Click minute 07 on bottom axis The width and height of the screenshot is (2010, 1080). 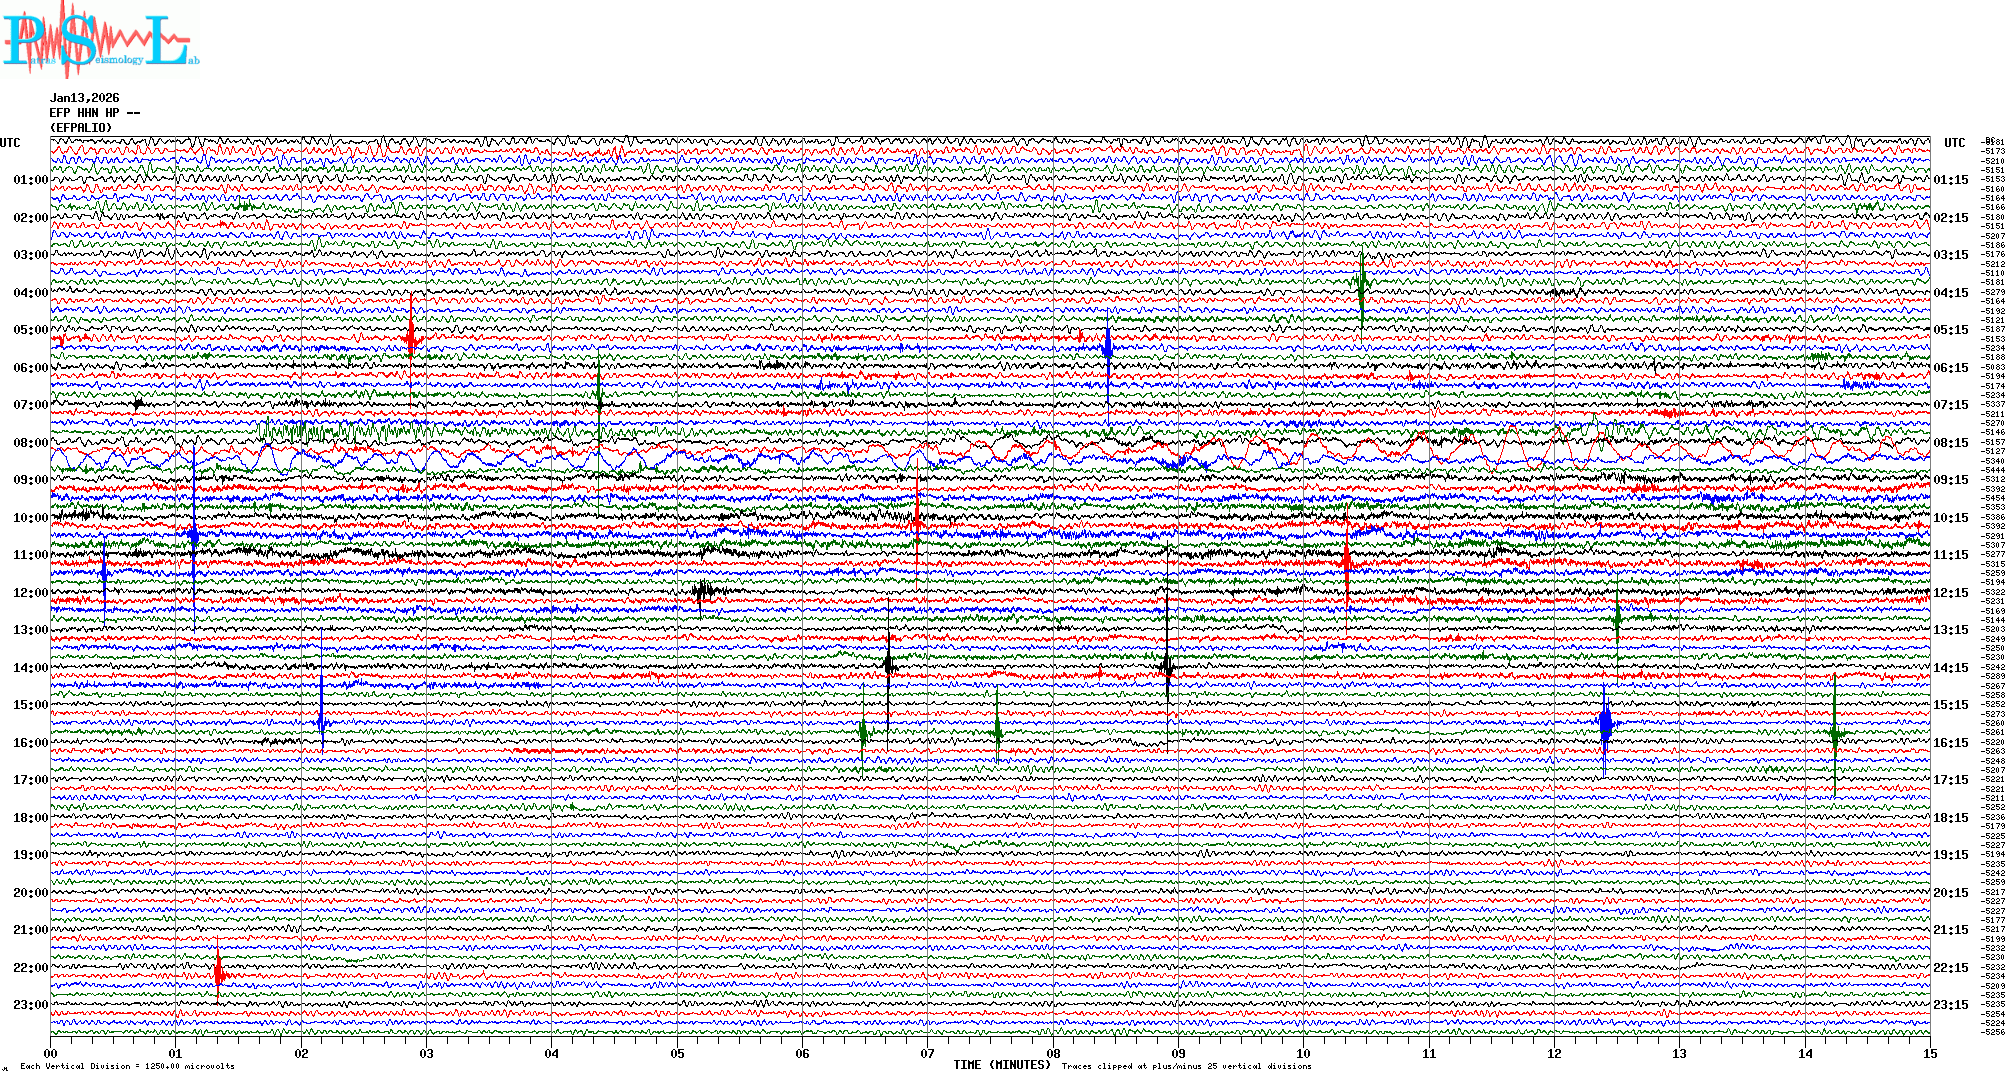[927, 1053]
